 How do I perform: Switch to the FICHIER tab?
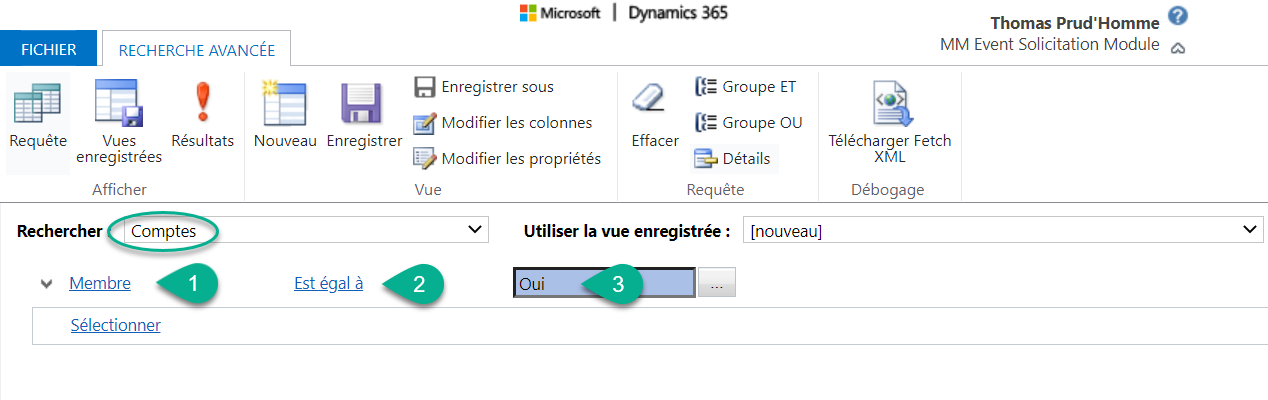point(49,49)
